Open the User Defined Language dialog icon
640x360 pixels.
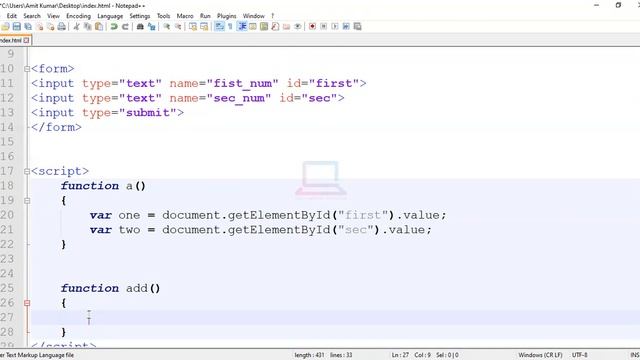tap(253, 27)
